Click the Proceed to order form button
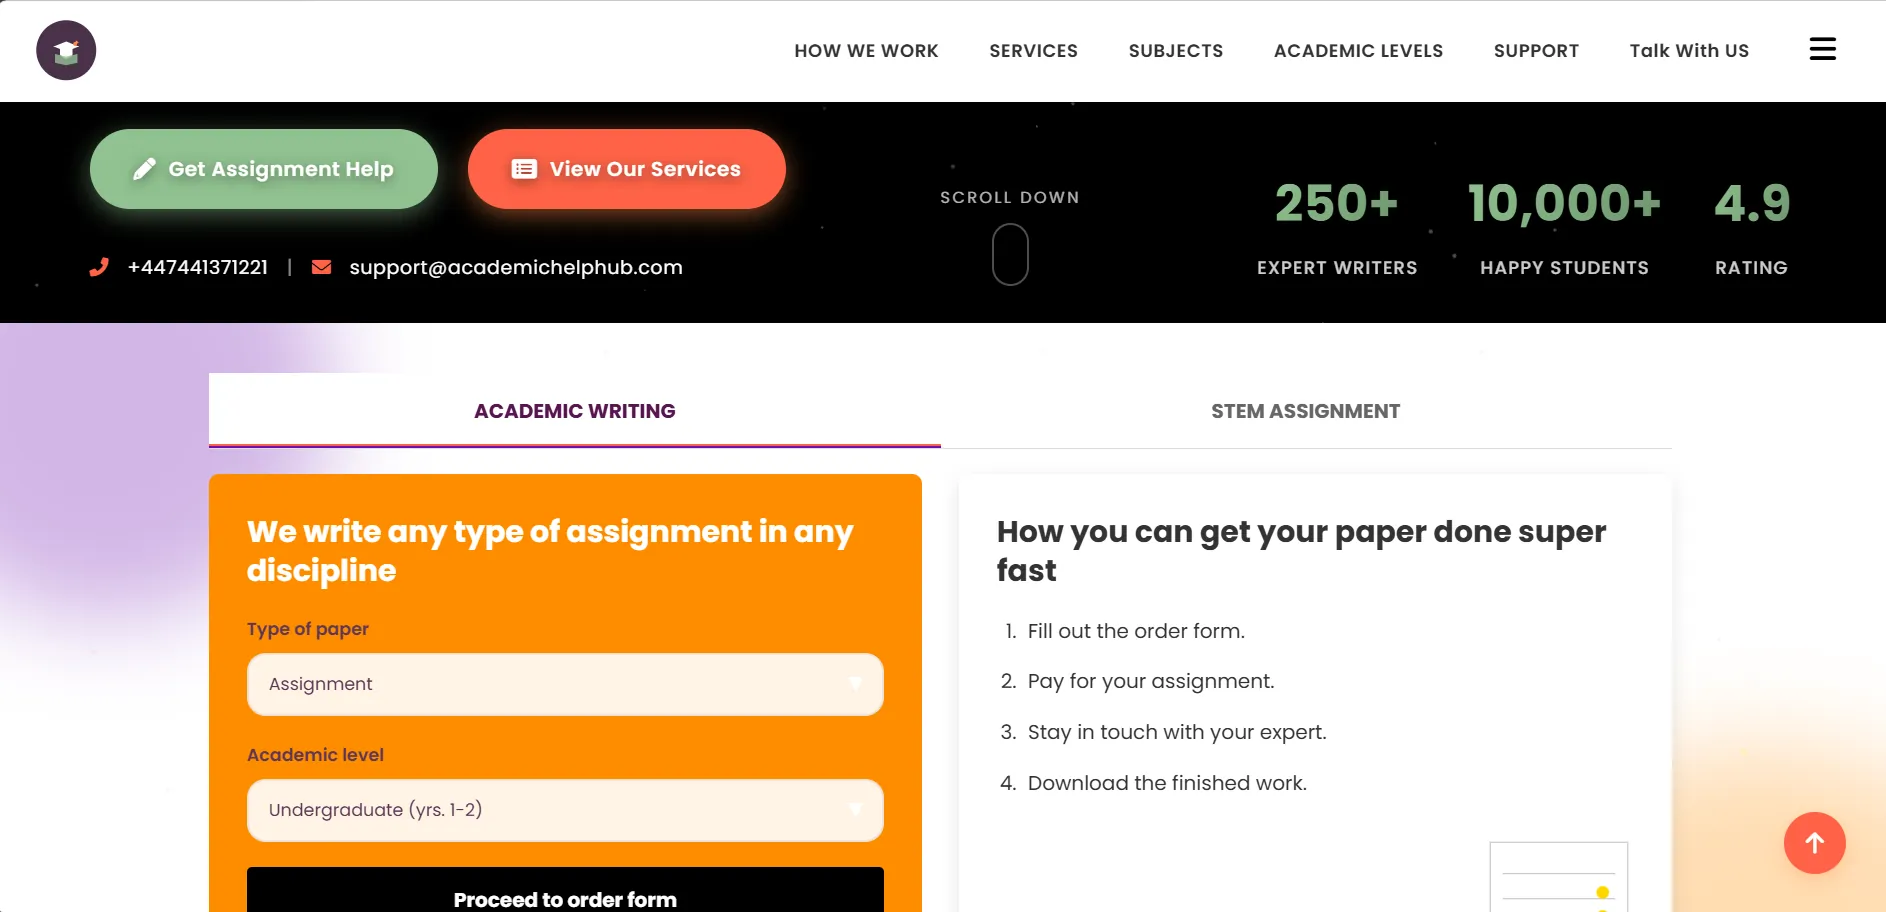Image resolution: width=1886 pixels, height=912 pixels. (565, 890)
